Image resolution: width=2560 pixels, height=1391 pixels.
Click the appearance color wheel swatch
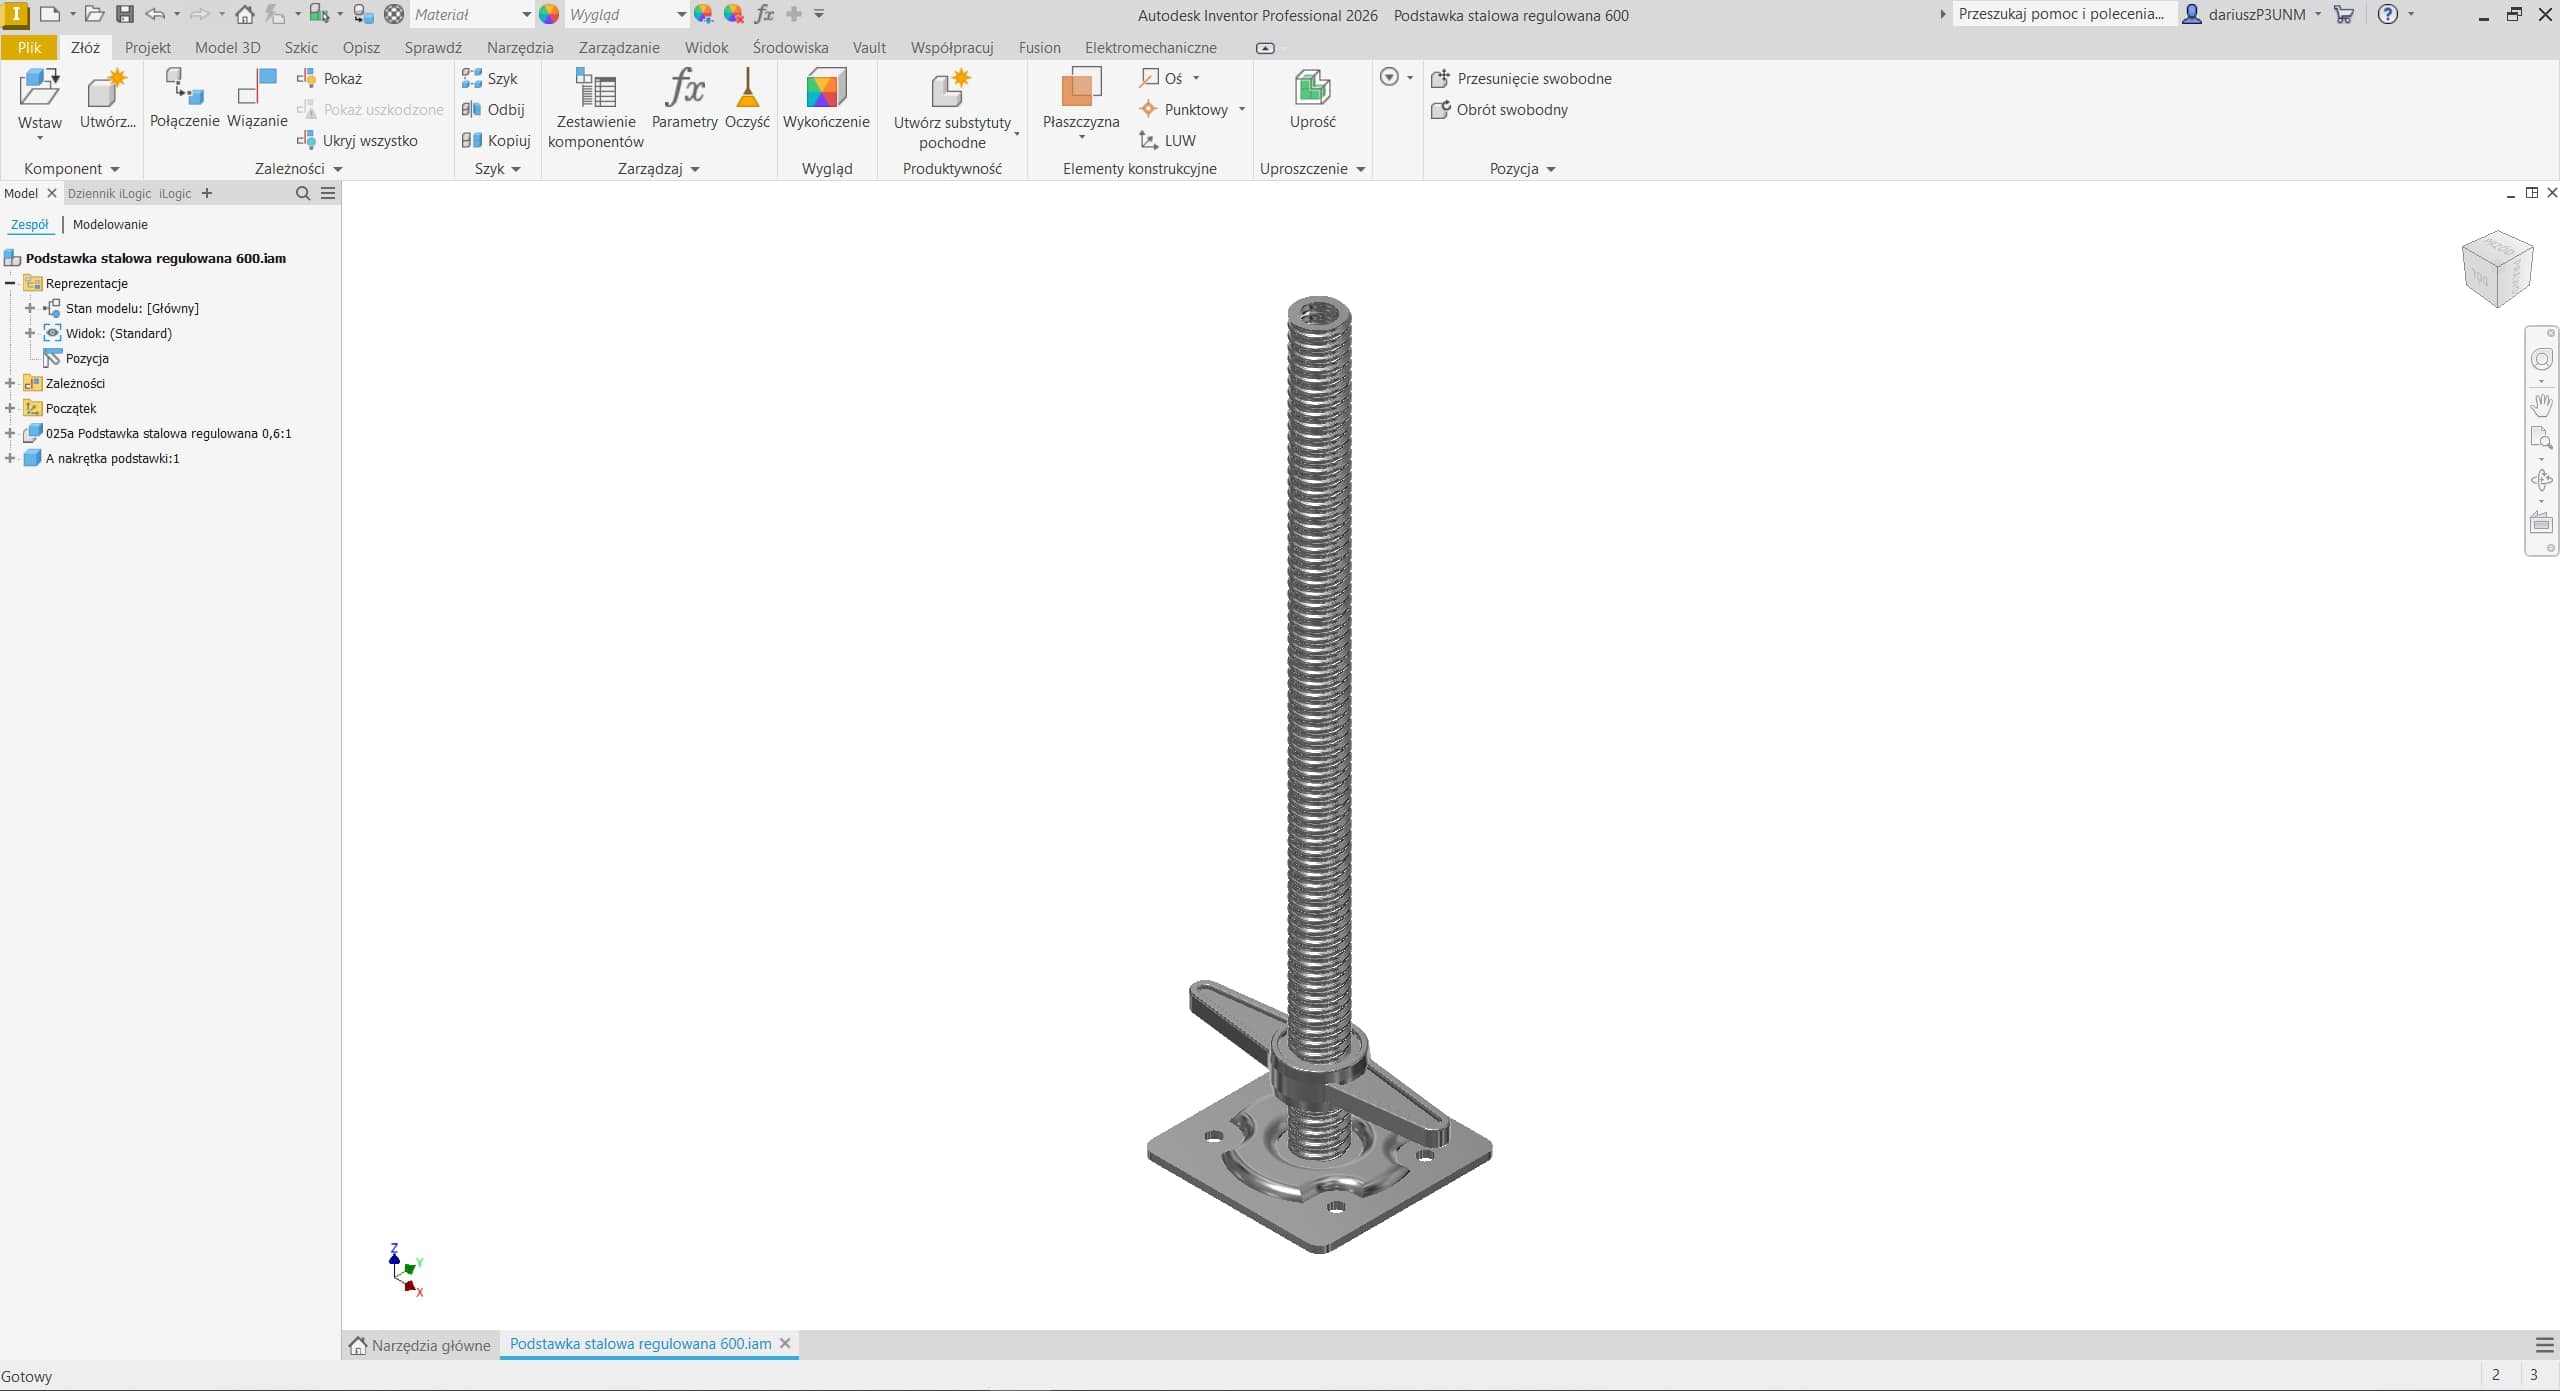tap(549, 14)
